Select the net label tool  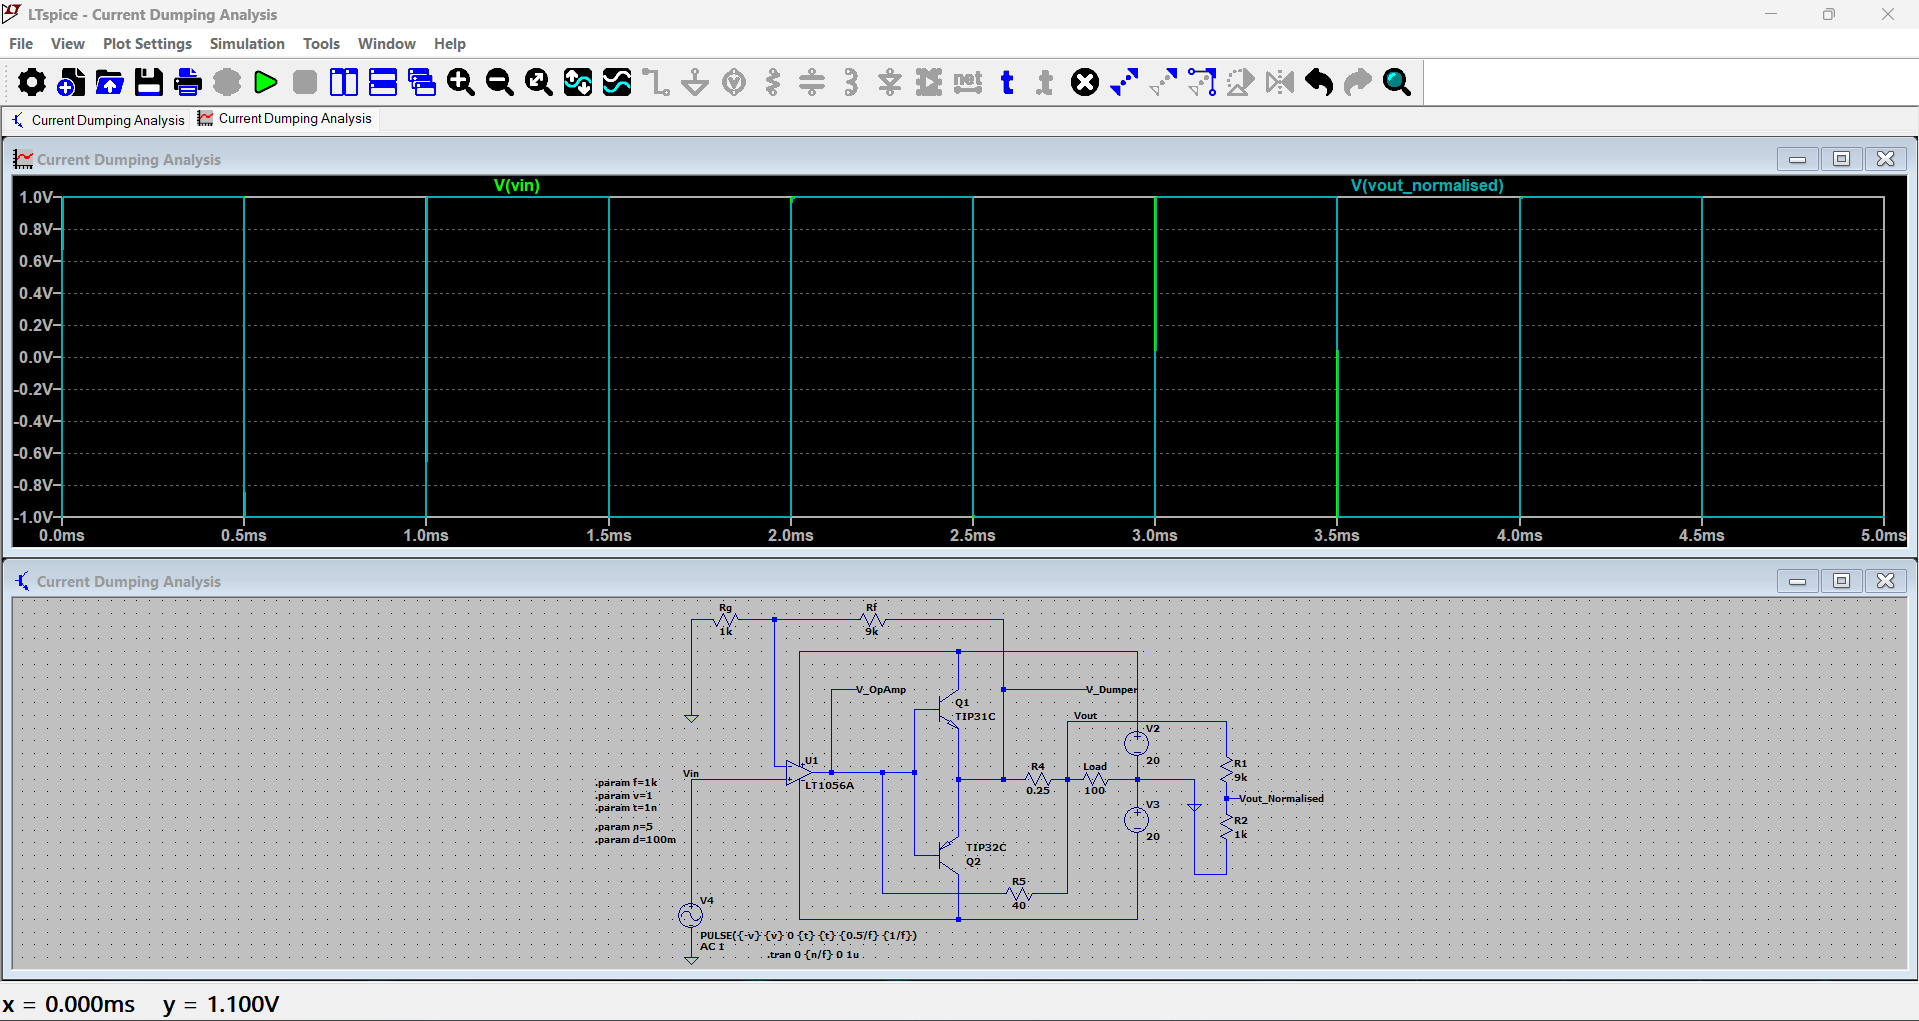coord(968,82)
